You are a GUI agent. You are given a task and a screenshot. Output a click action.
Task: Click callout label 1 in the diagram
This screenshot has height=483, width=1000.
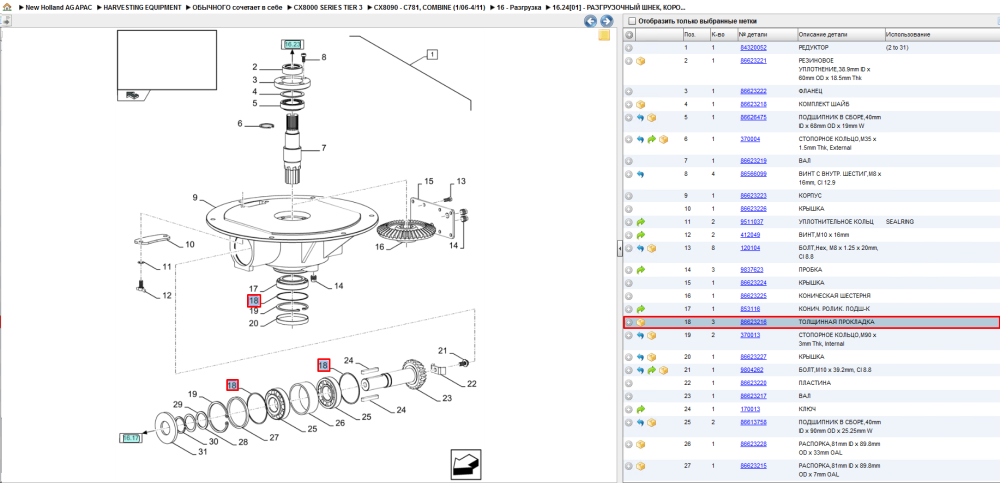432,54
